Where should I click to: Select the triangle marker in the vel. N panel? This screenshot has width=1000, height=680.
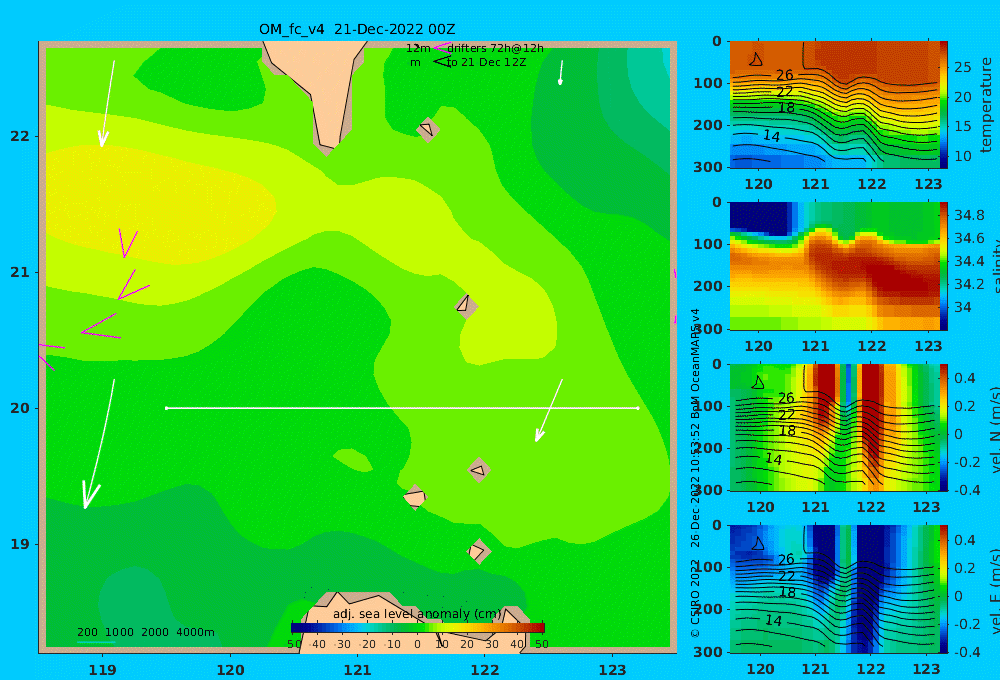[x=758, y=382]
